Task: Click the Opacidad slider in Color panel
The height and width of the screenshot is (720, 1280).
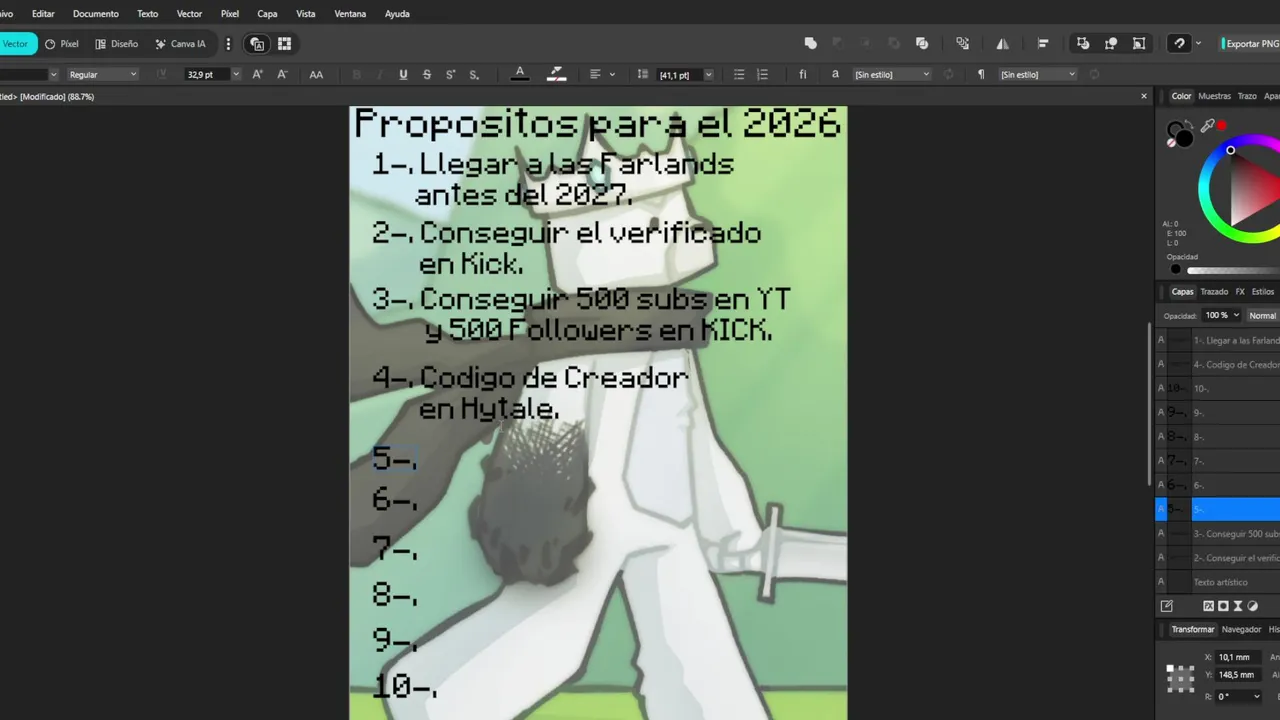Action: 1232,270
